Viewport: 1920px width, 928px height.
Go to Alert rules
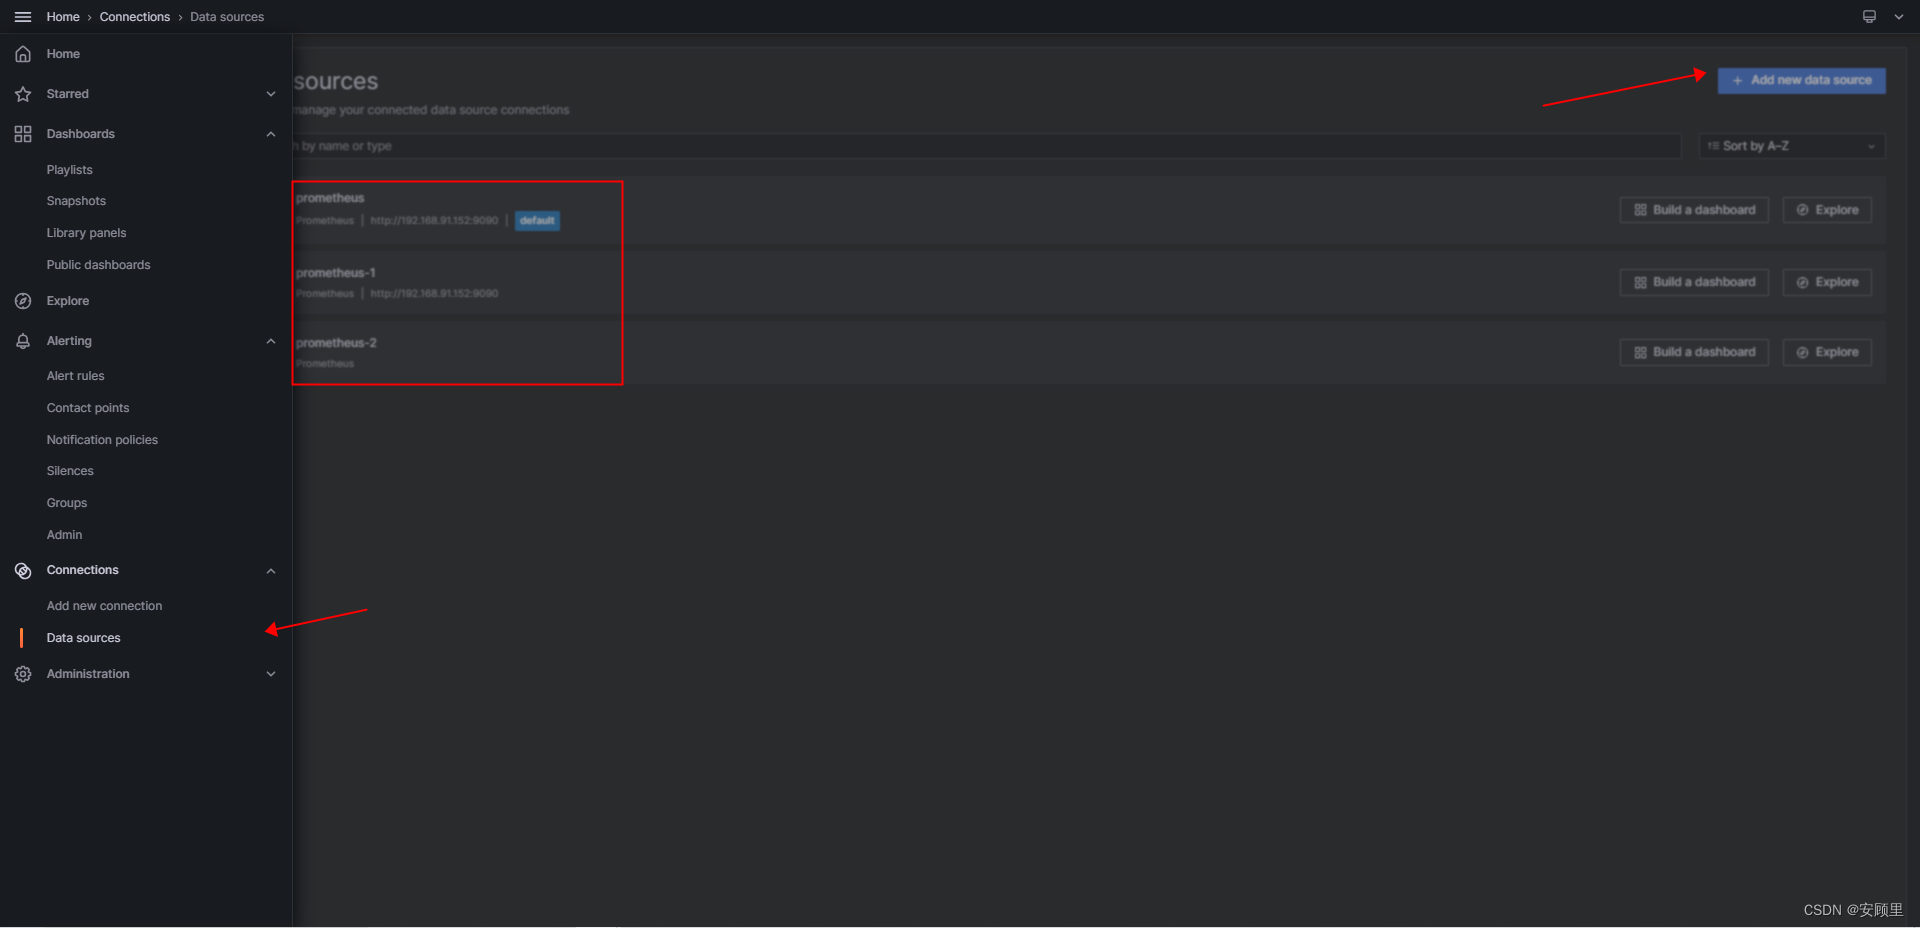76,376
